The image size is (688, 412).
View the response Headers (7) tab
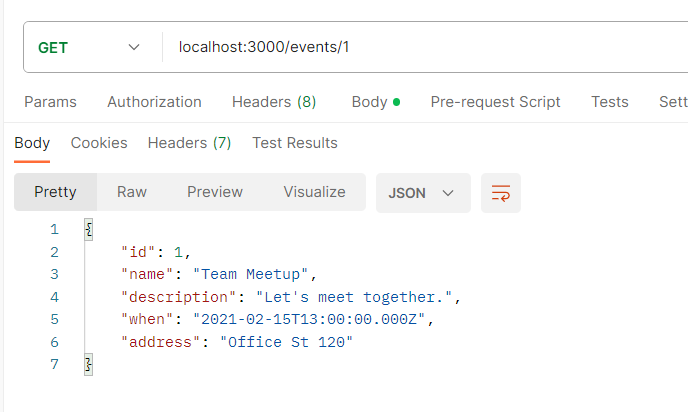189,143
